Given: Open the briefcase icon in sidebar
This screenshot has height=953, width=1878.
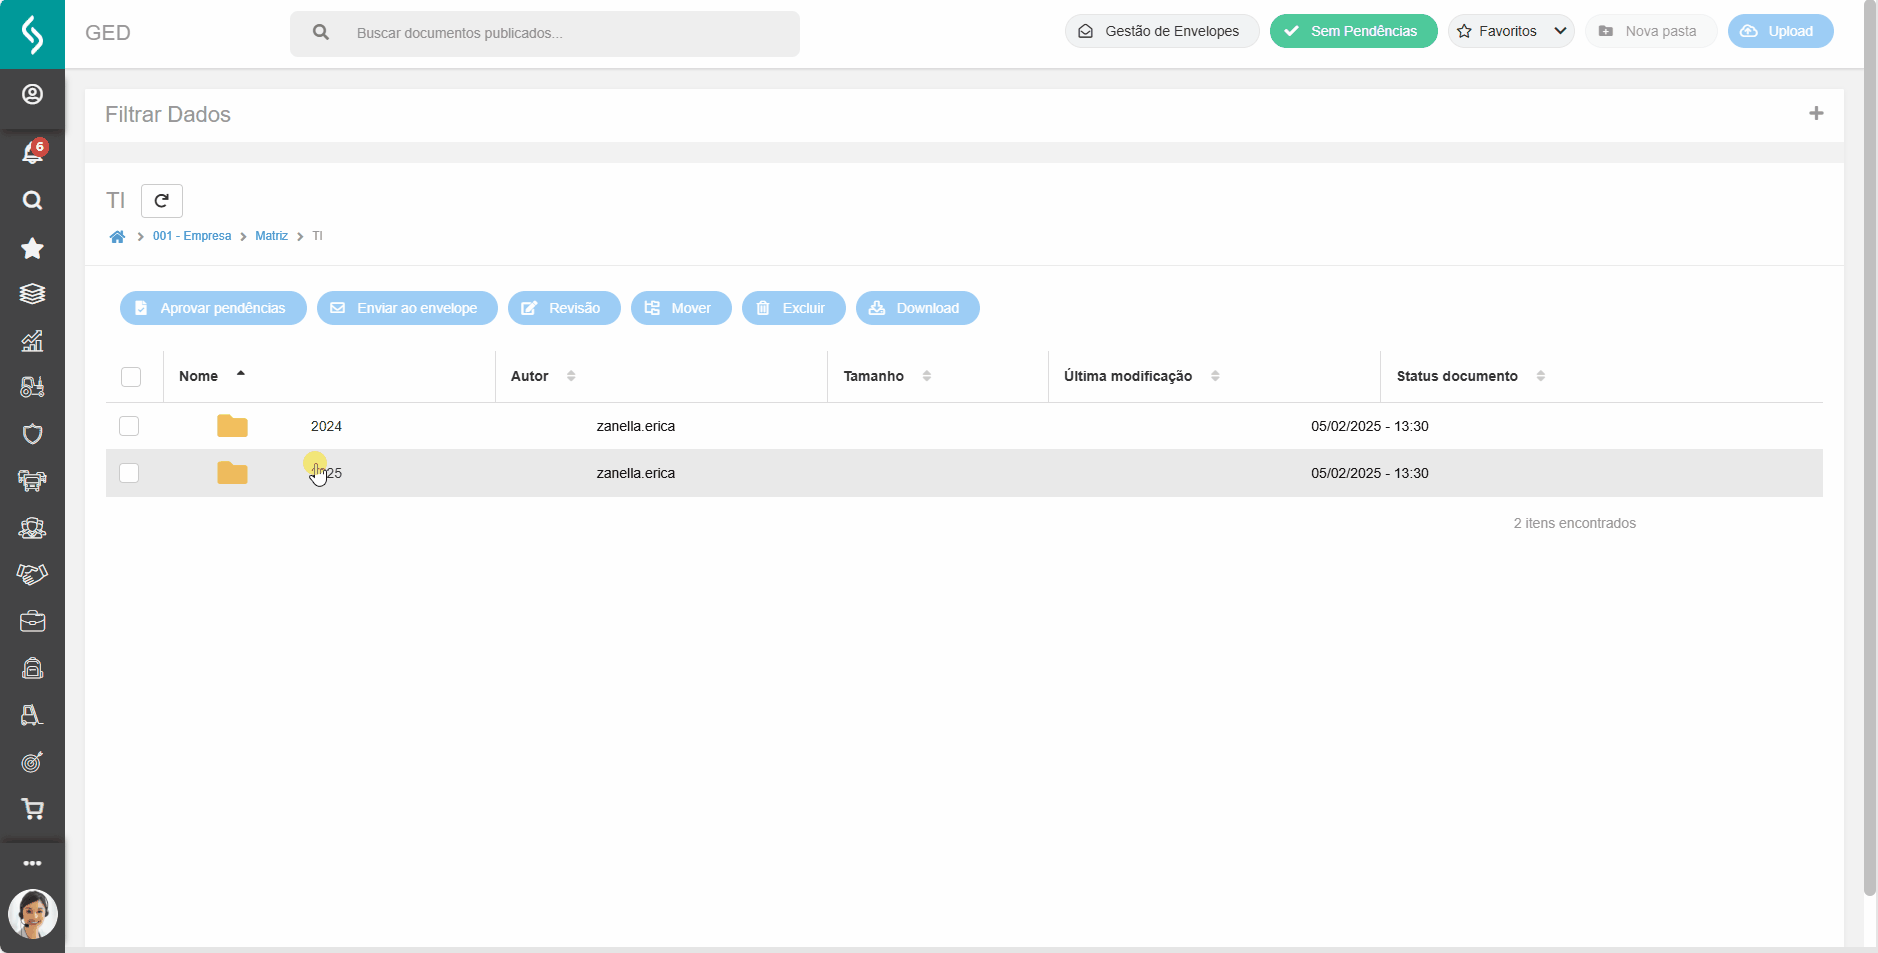Looking at the screenshot, I should pyautogui.click(x=32, y=621).
